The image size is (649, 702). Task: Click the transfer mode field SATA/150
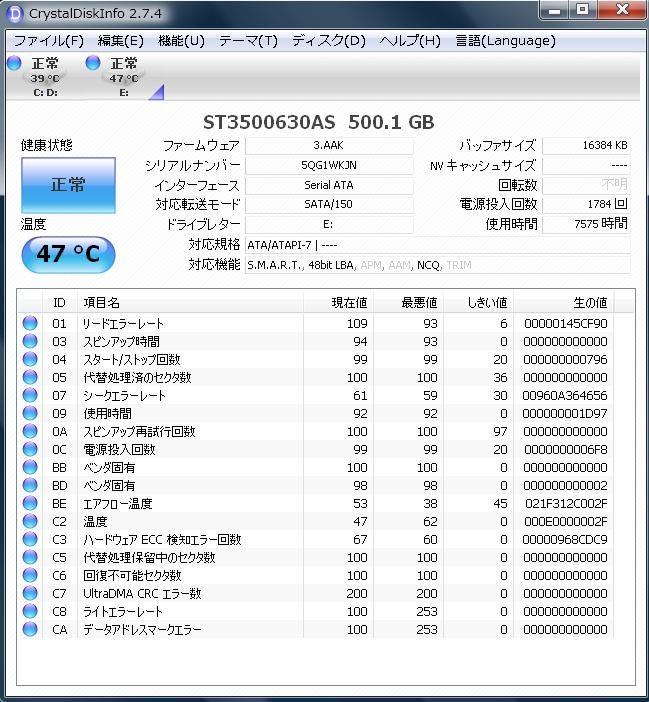pos(329,205)
